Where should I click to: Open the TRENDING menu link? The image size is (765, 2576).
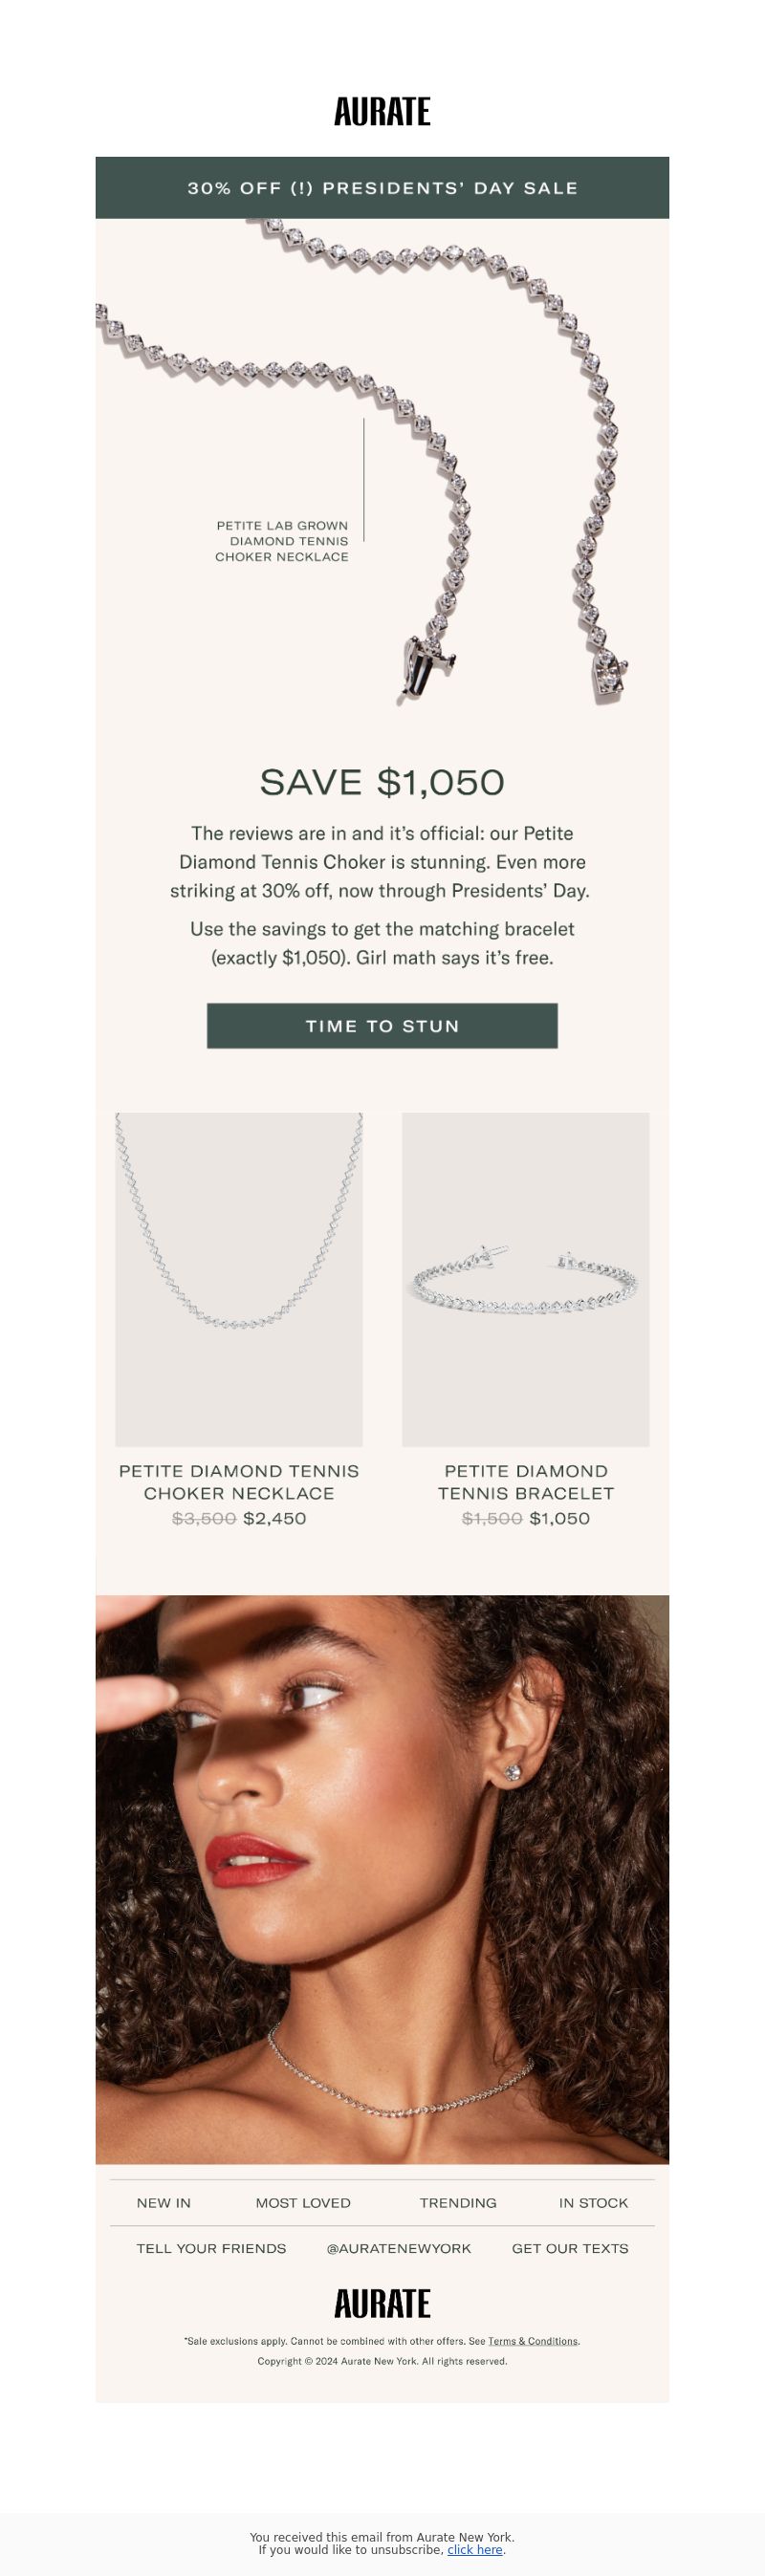pos(458,2203)
